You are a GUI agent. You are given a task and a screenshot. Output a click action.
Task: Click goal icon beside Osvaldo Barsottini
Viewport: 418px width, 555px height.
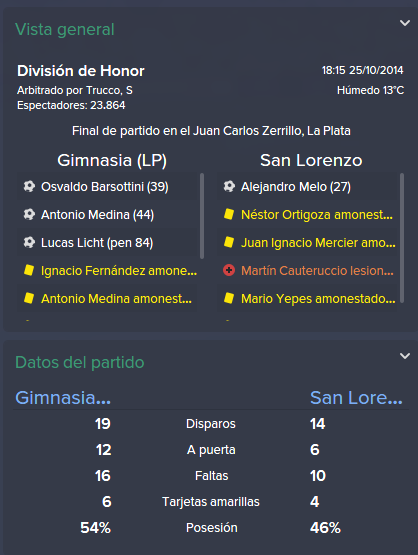(29, 186)
